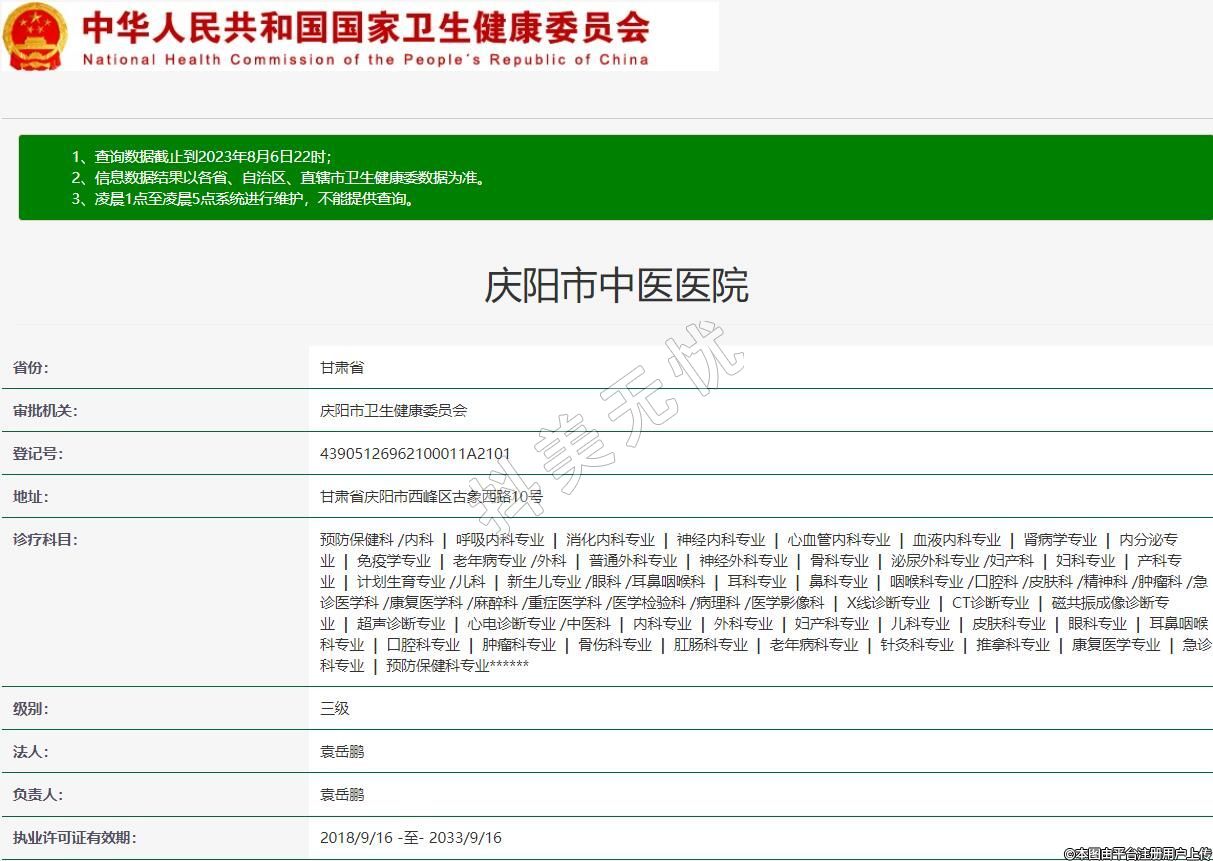Click the registration number 43905126962100011A2101
The height and width of the screenshot is (861, 1213).
click(x=415, y=454)
